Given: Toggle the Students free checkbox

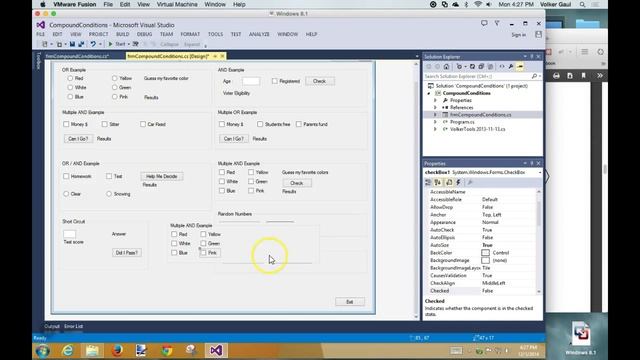Looking at the screenshot, I should [x=260, y=124].
